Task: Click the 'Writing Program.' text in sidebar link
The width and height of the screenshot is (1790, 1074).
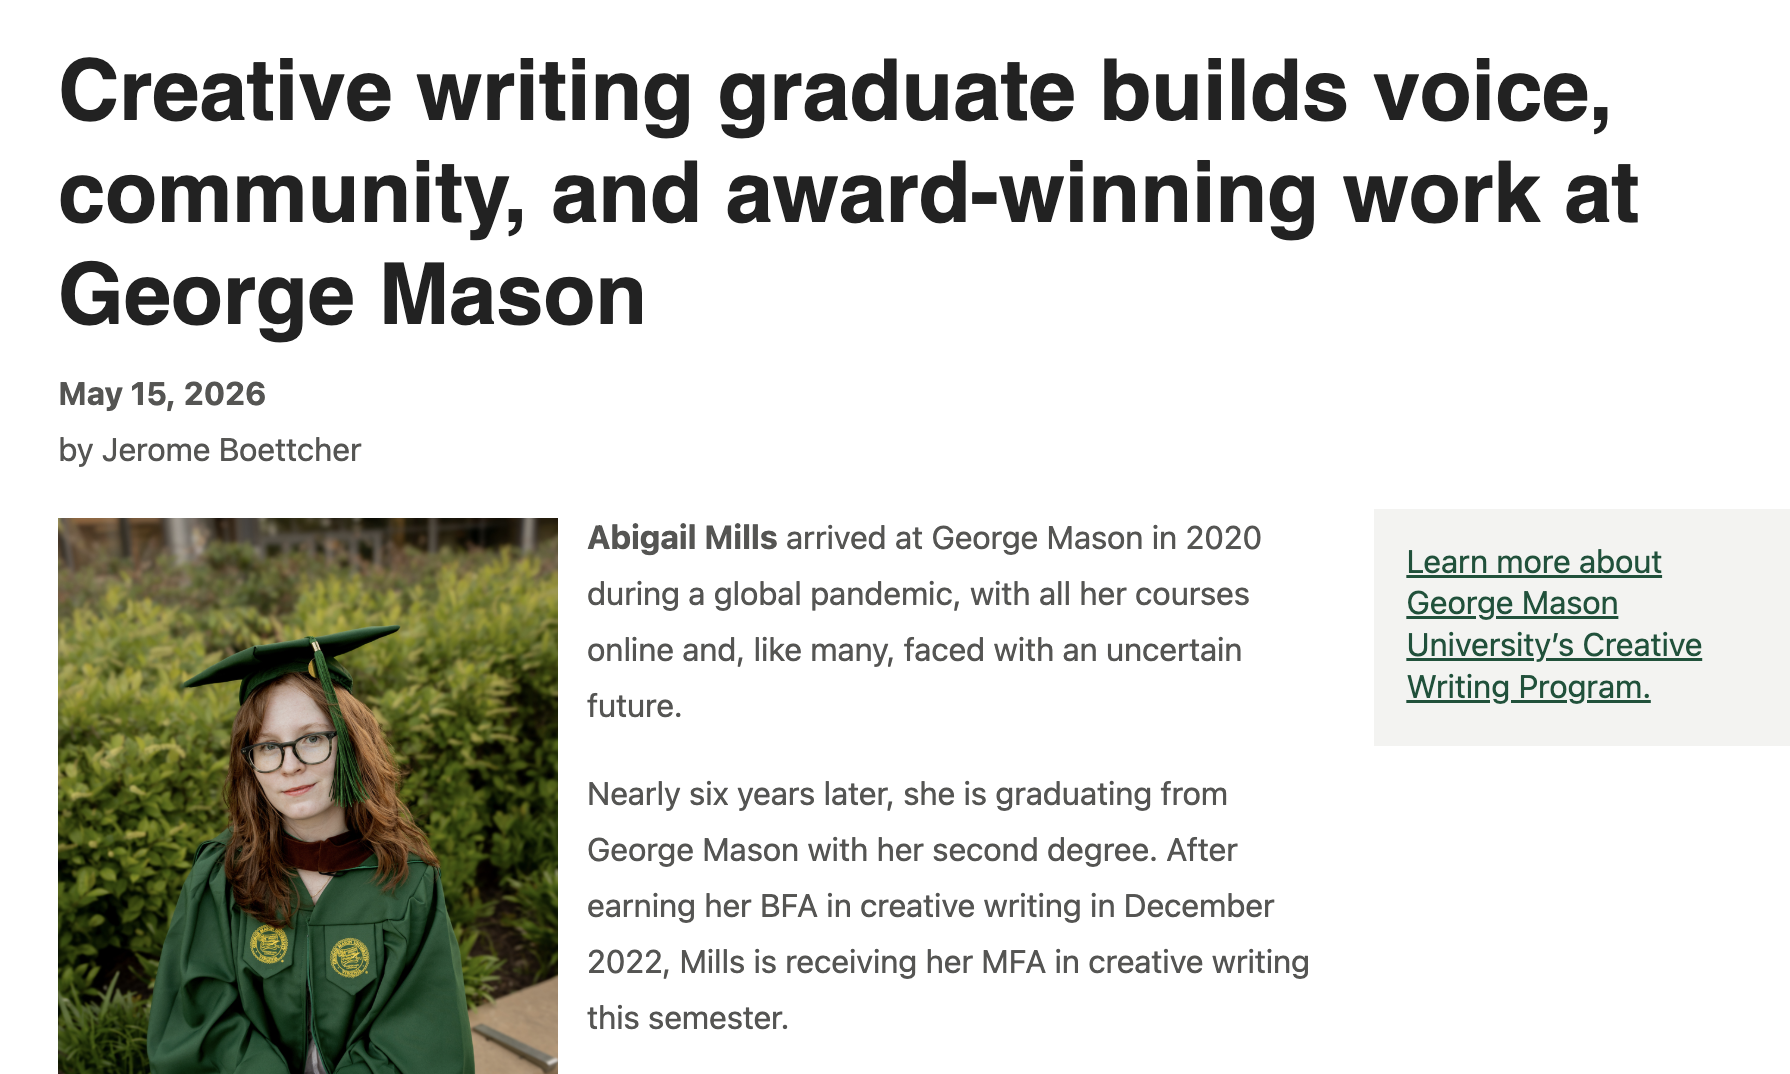Action: [x=1528, y=687]
